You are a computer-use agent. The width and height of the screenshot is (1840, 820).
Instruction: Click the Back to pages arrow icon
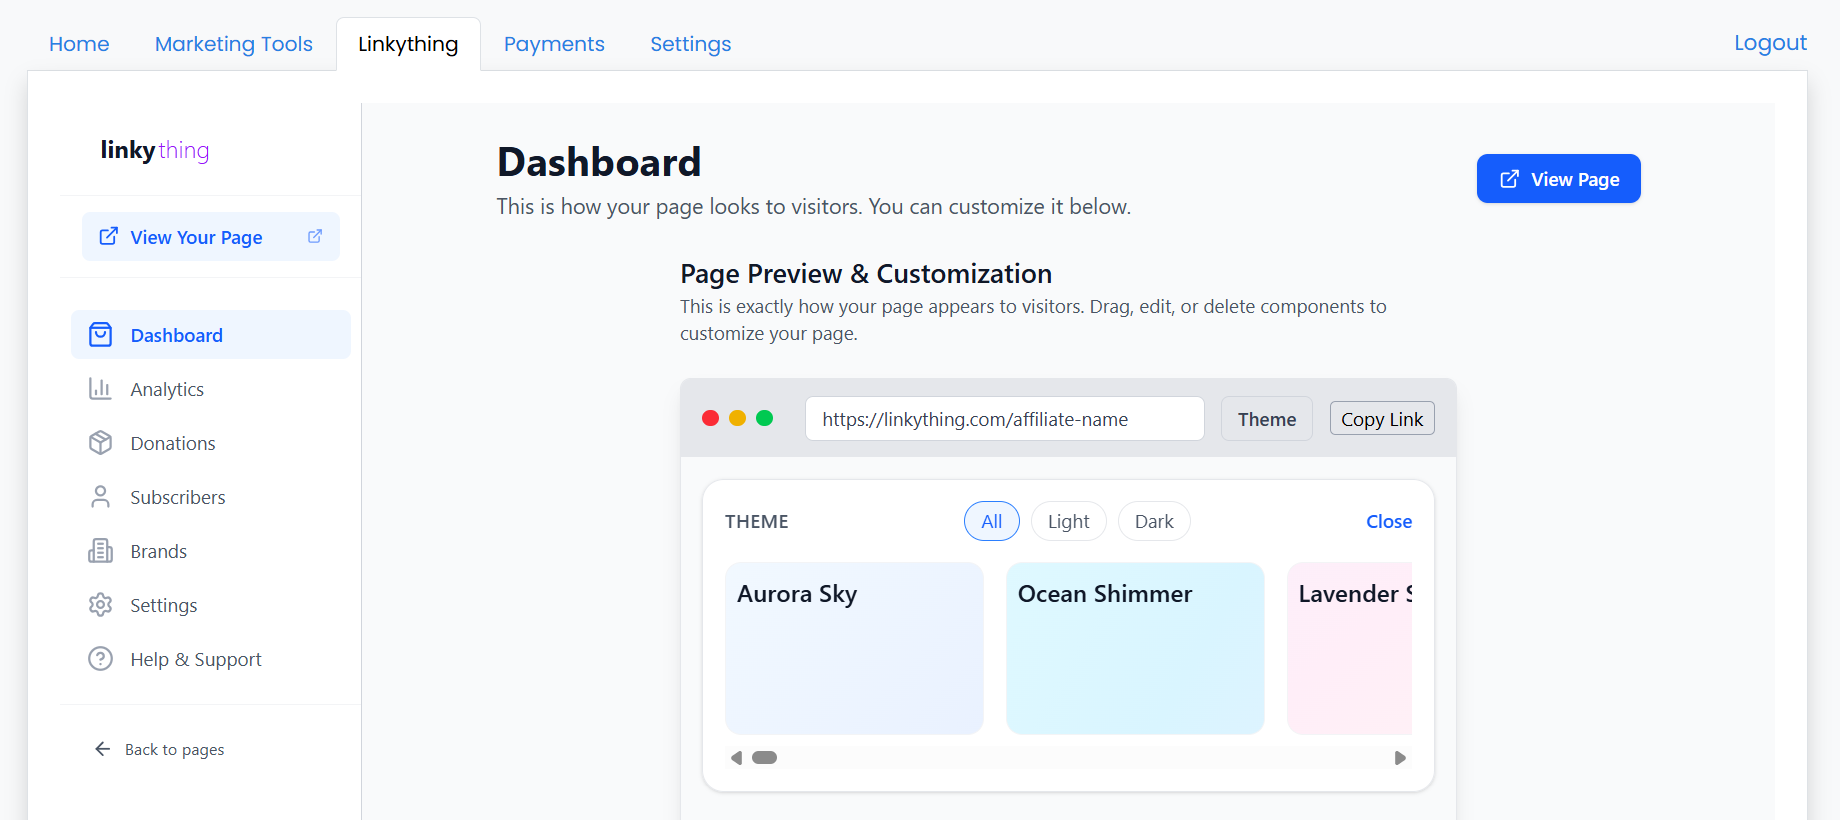[102, 749]
